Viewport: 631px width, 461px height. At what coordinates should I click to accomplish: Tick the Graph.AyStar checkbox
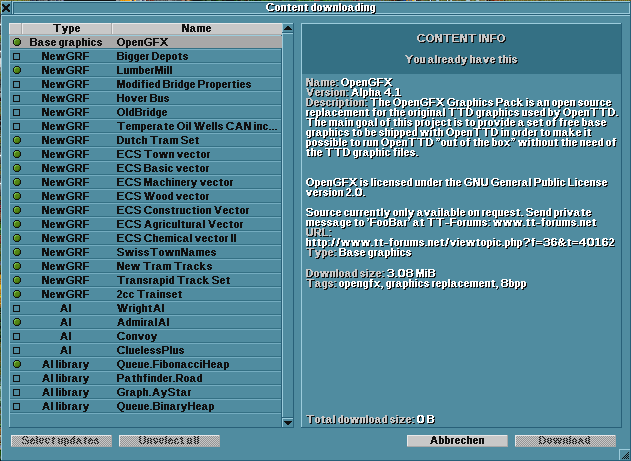coord(16,393)
